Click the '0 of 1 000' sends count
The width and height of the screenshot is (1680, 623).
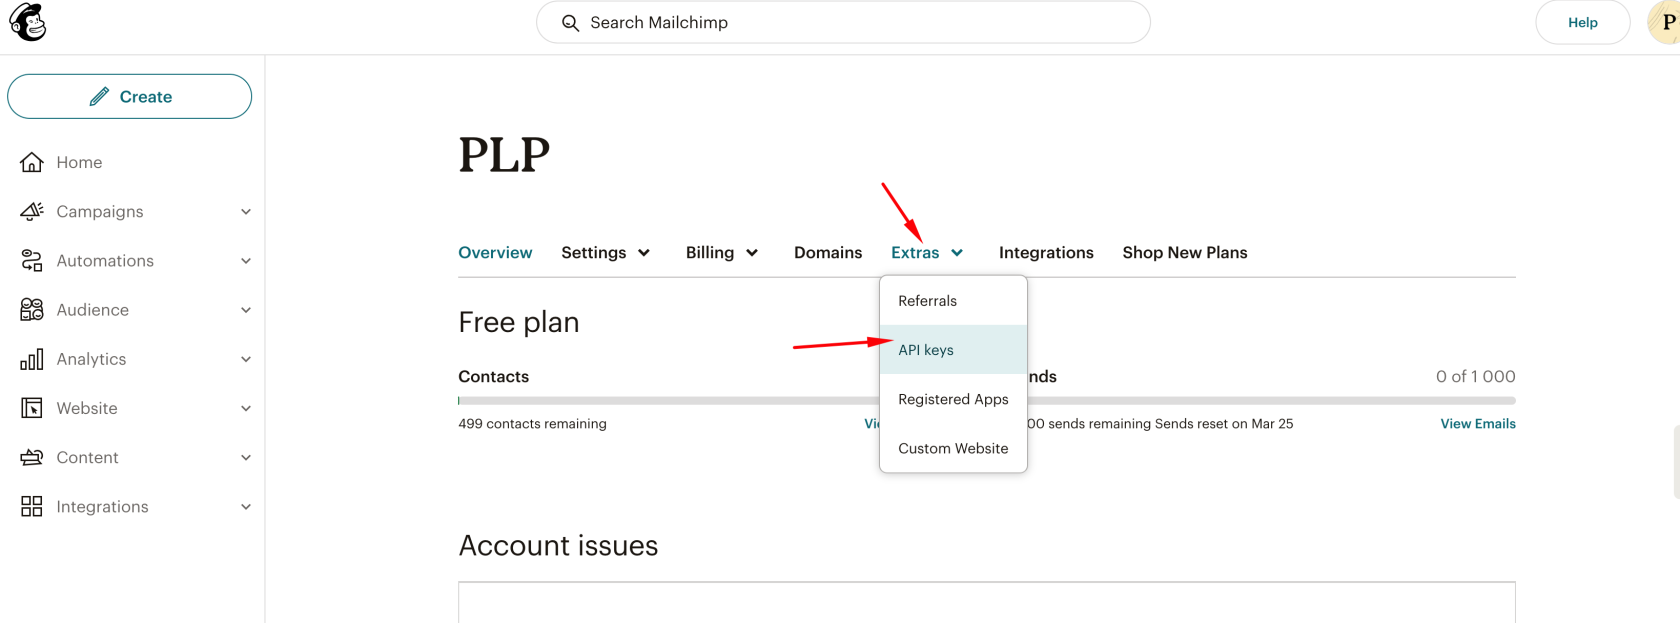pyautogui.click(x=1476, y=377)
